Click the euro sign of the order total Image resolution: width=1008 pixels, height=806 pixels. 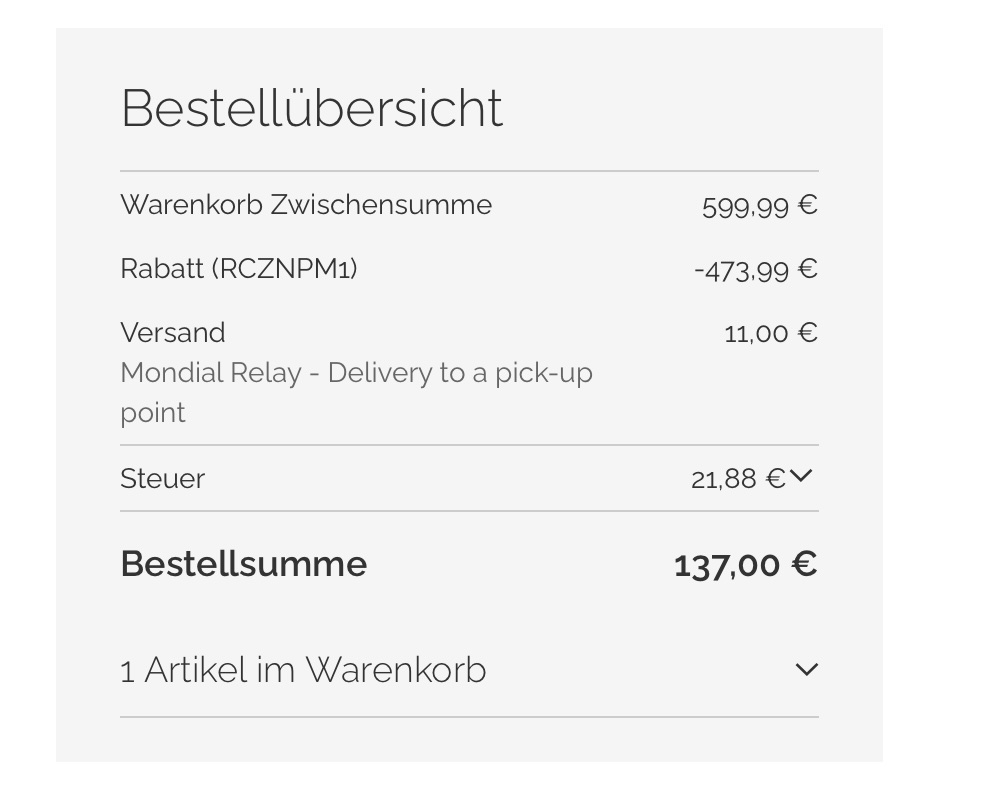point(804,565)
